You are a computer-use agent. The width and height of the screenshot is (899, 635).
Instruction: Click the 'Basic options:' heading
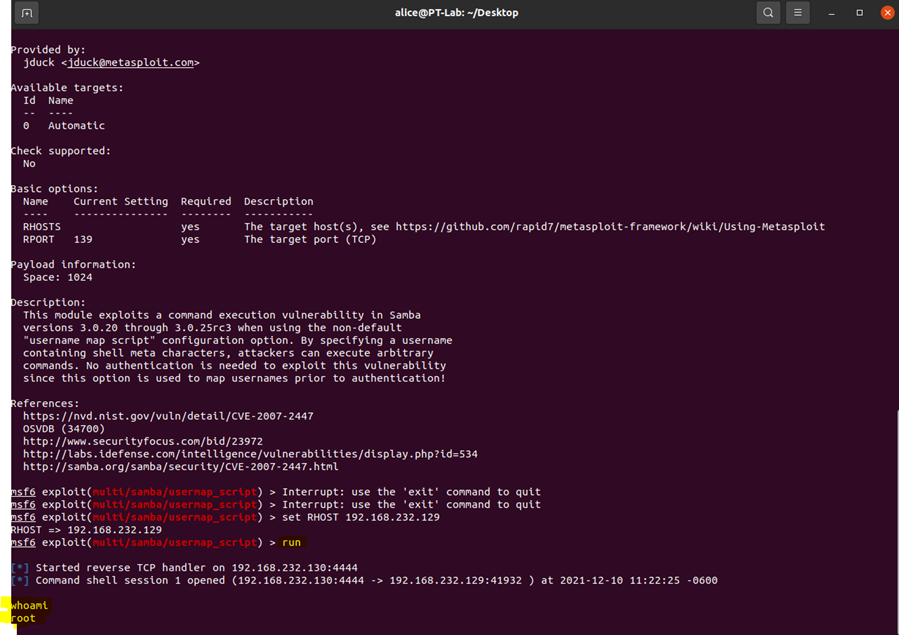point(54,189)
